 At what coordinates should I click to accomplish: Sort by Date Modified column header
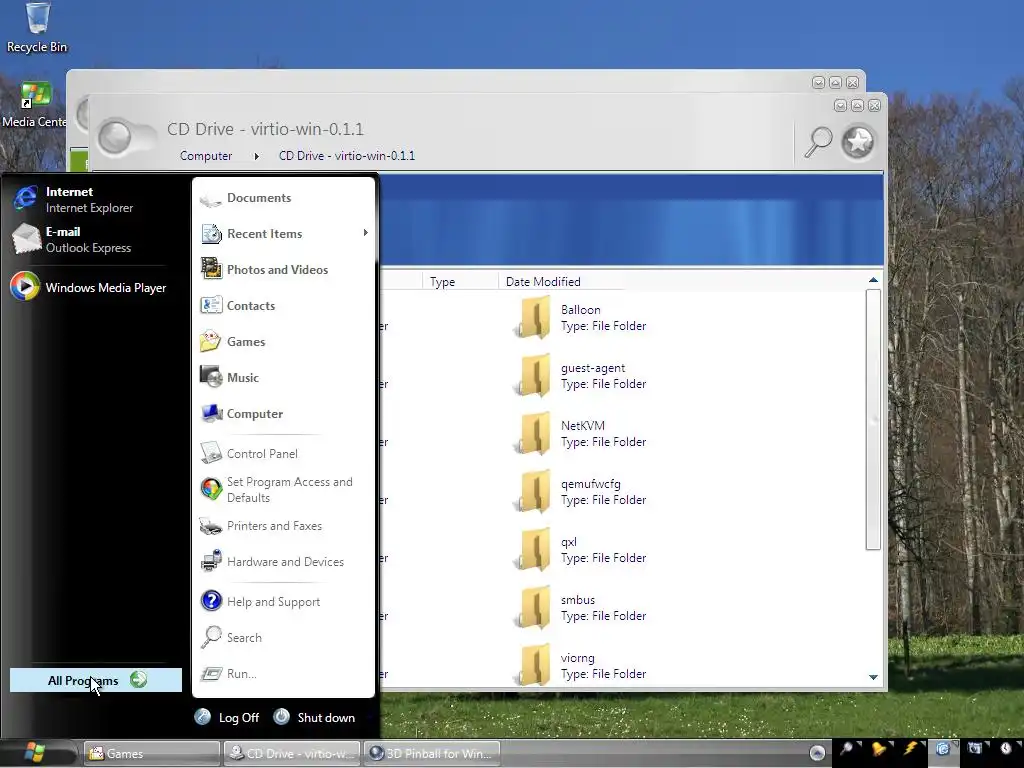pyautogui.click(x=543, y=281)
